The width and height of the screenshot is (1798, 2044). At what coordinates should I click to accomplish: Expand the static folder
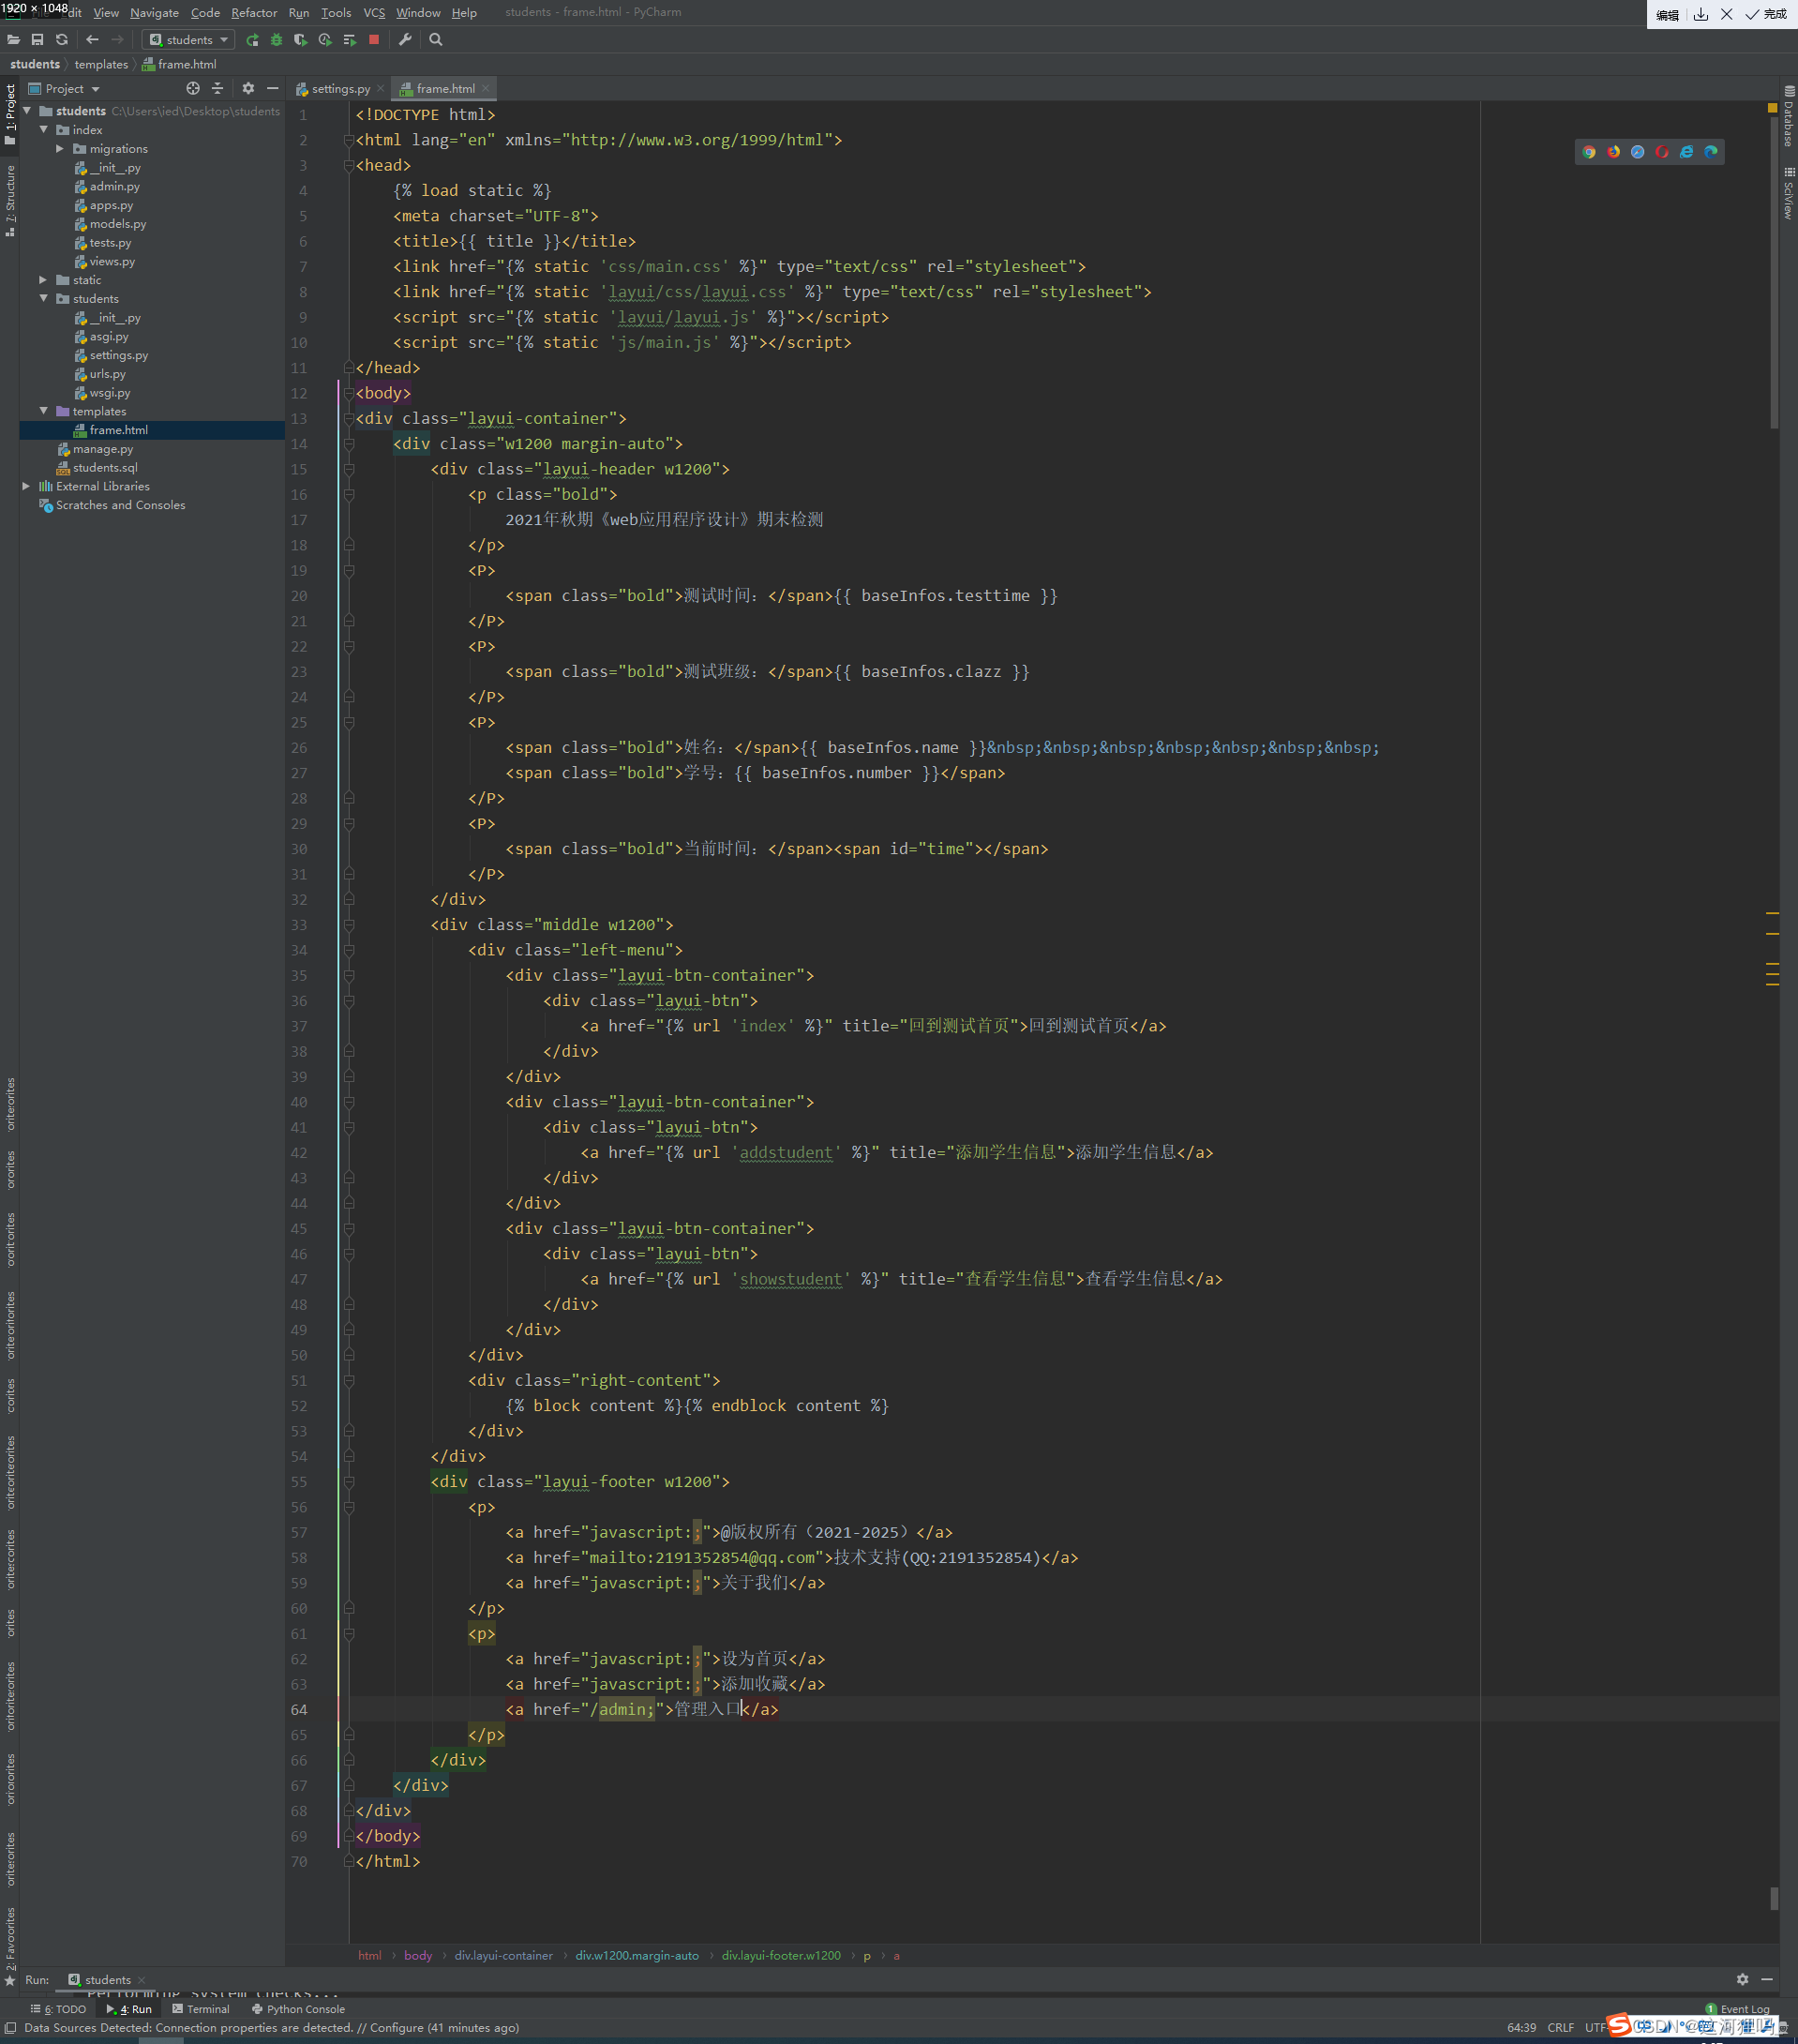click(44, 280)
